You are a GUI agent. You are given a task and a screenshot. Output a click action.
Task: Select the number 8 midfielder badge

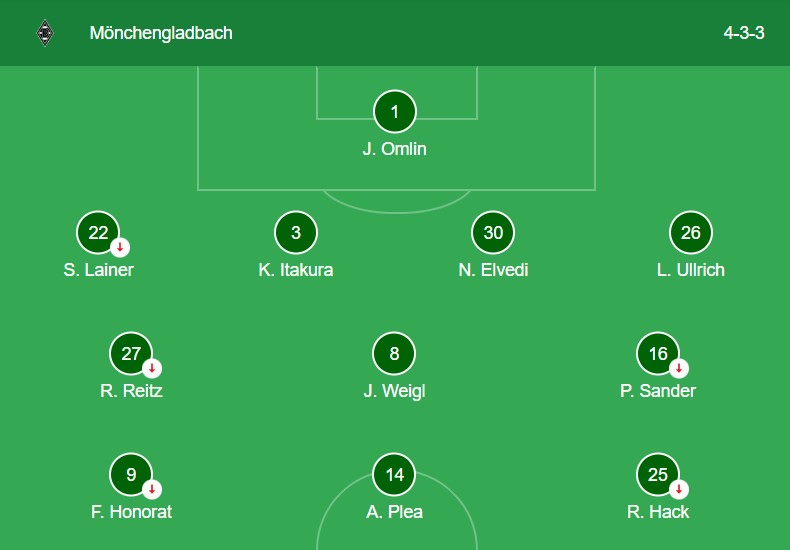pos(394,354)
